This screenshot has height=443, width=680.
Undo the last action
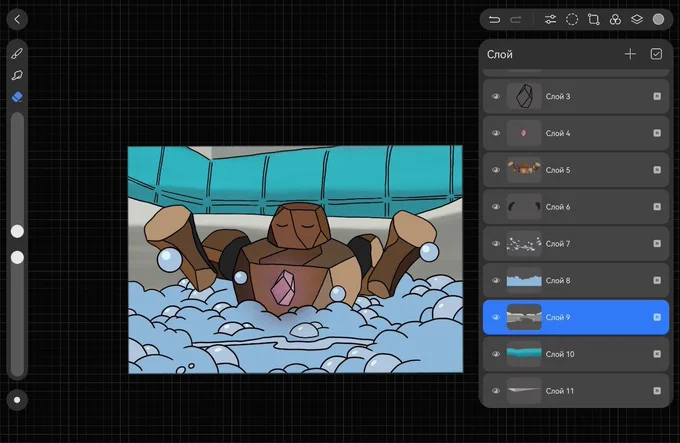pyautogui.click(x=494, y=20)
